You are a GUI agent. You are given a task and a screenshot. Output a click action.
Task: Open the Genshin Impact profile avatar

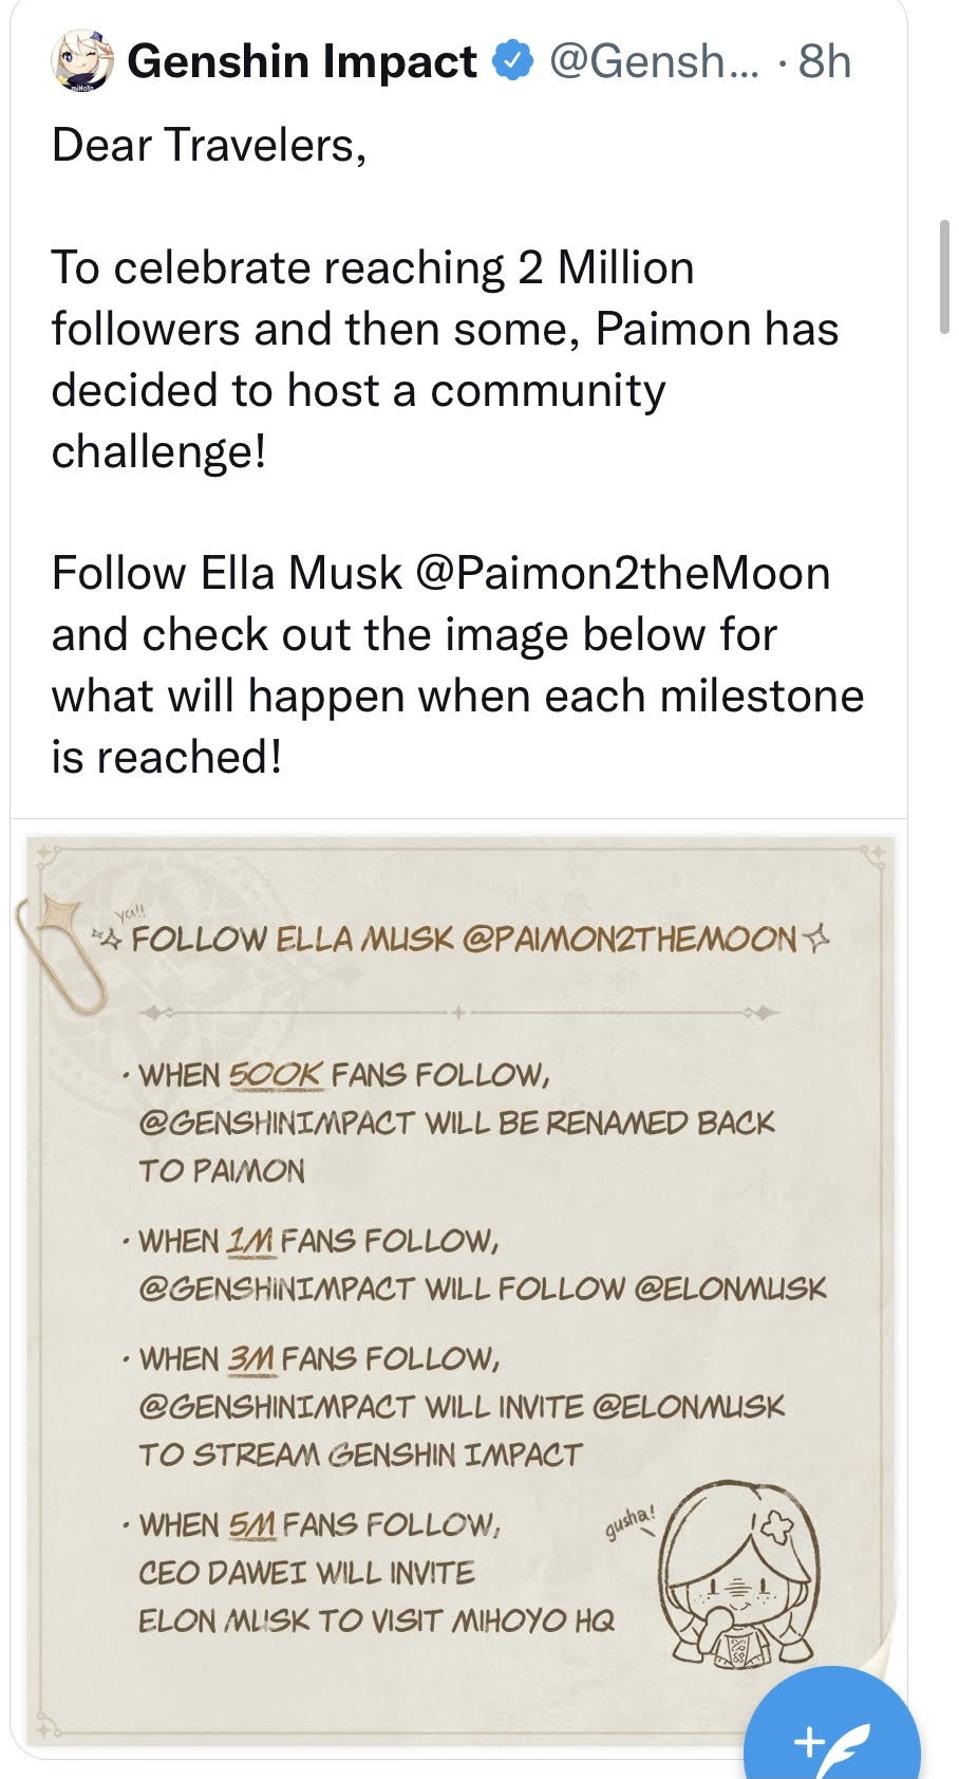pos(82,62)
